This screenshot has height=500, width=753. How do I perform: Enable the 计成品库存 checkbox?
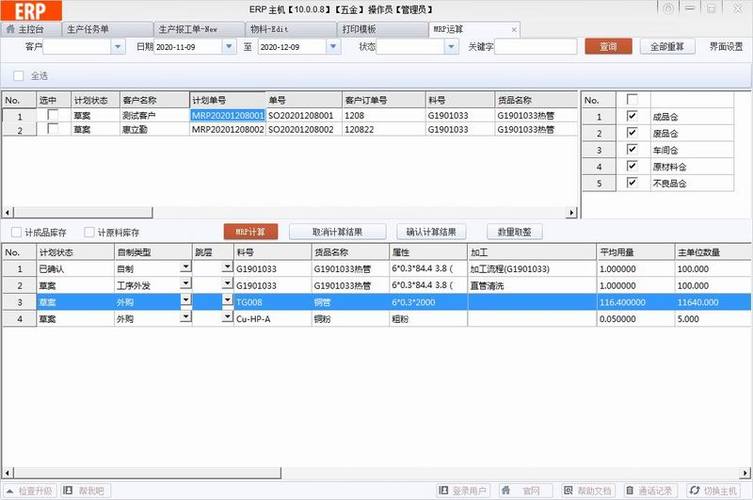[16, 231]
